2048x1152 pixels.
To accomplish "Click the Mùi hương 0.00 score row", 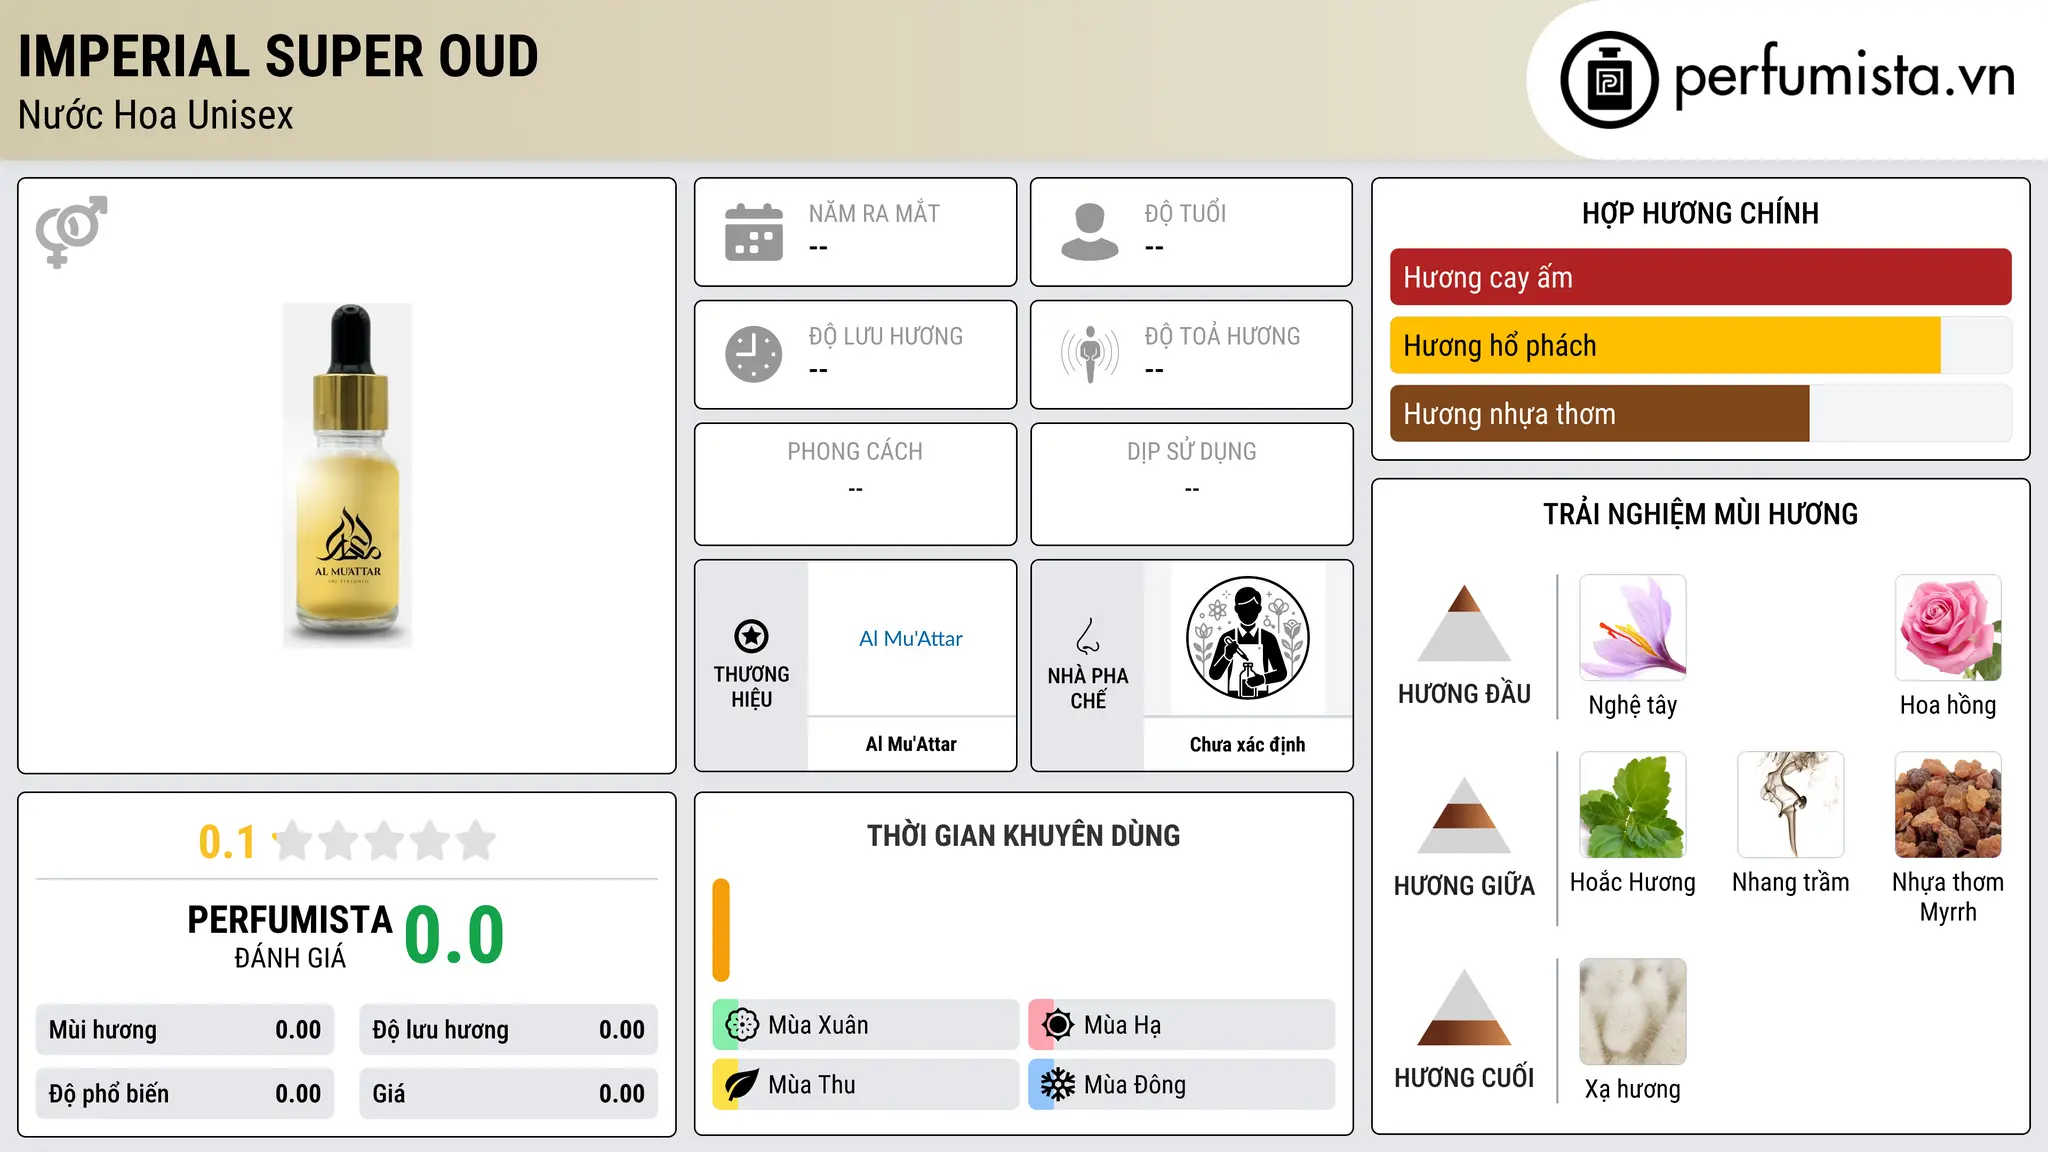I will (185, 1030).
